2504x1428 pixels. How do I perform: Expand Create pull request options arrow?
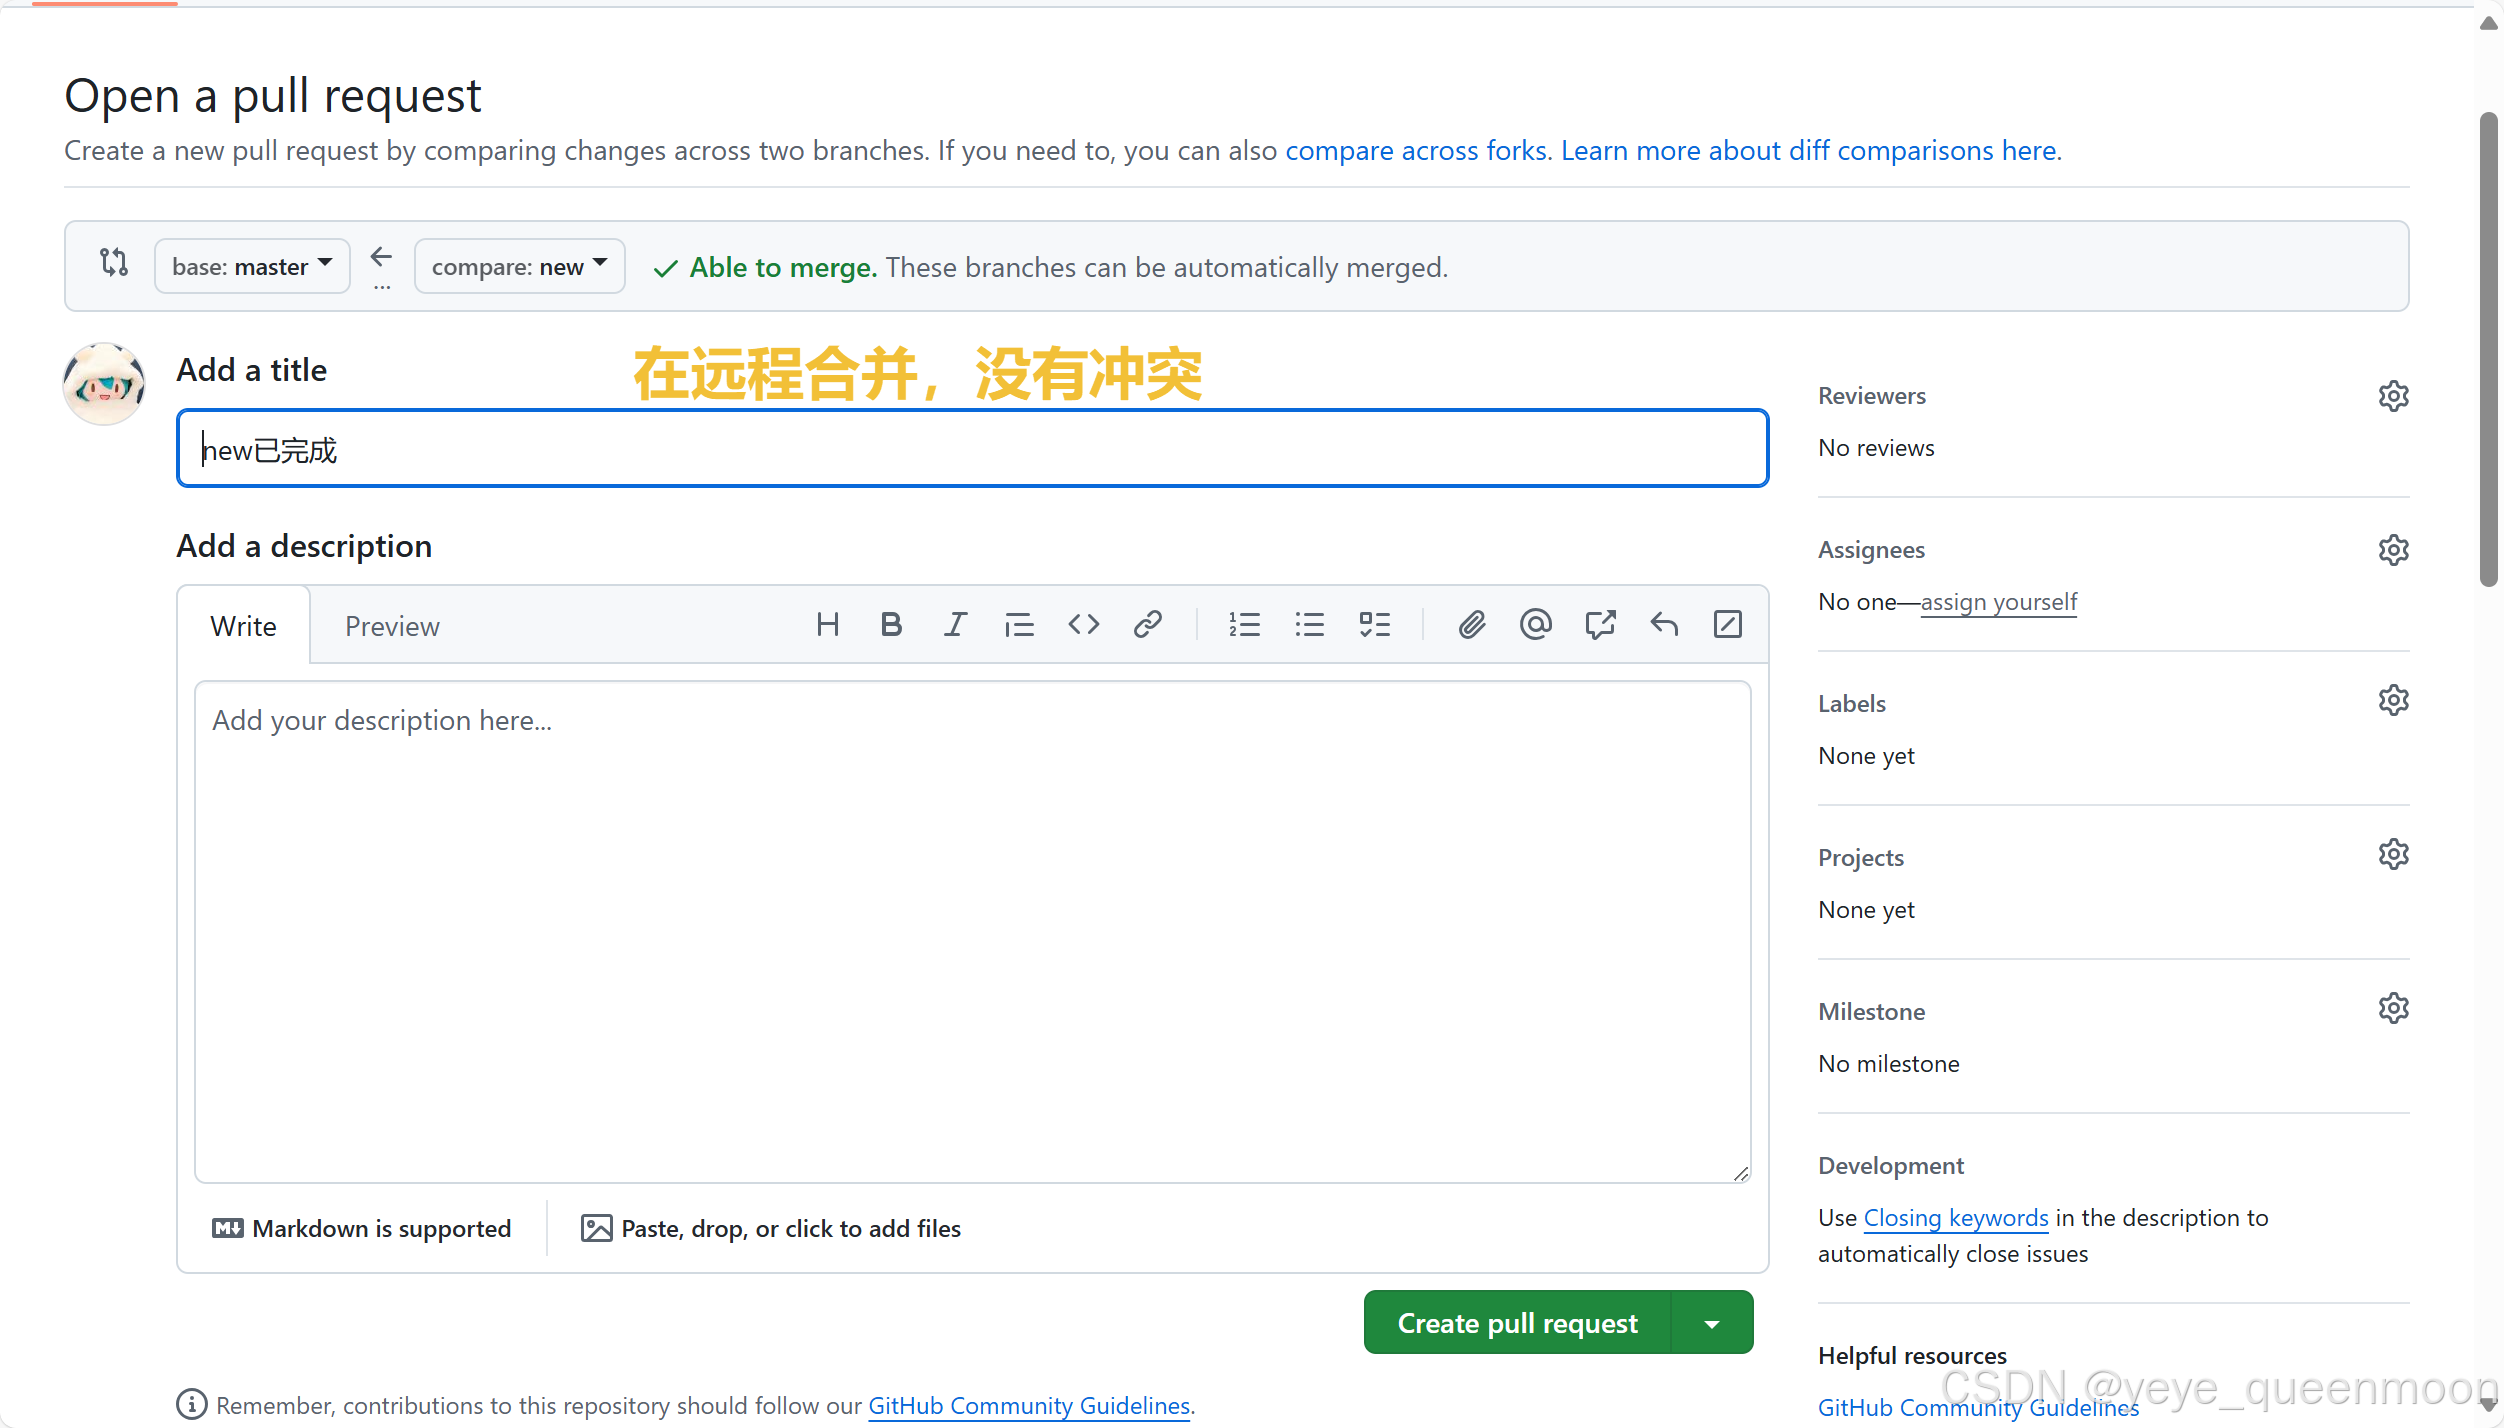(x=1712, y=1323)
